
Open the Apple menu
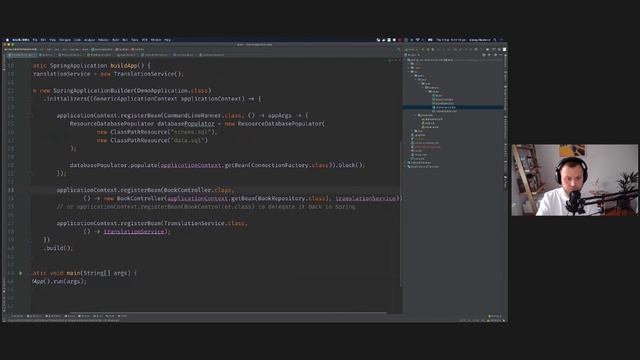[7, 40]
